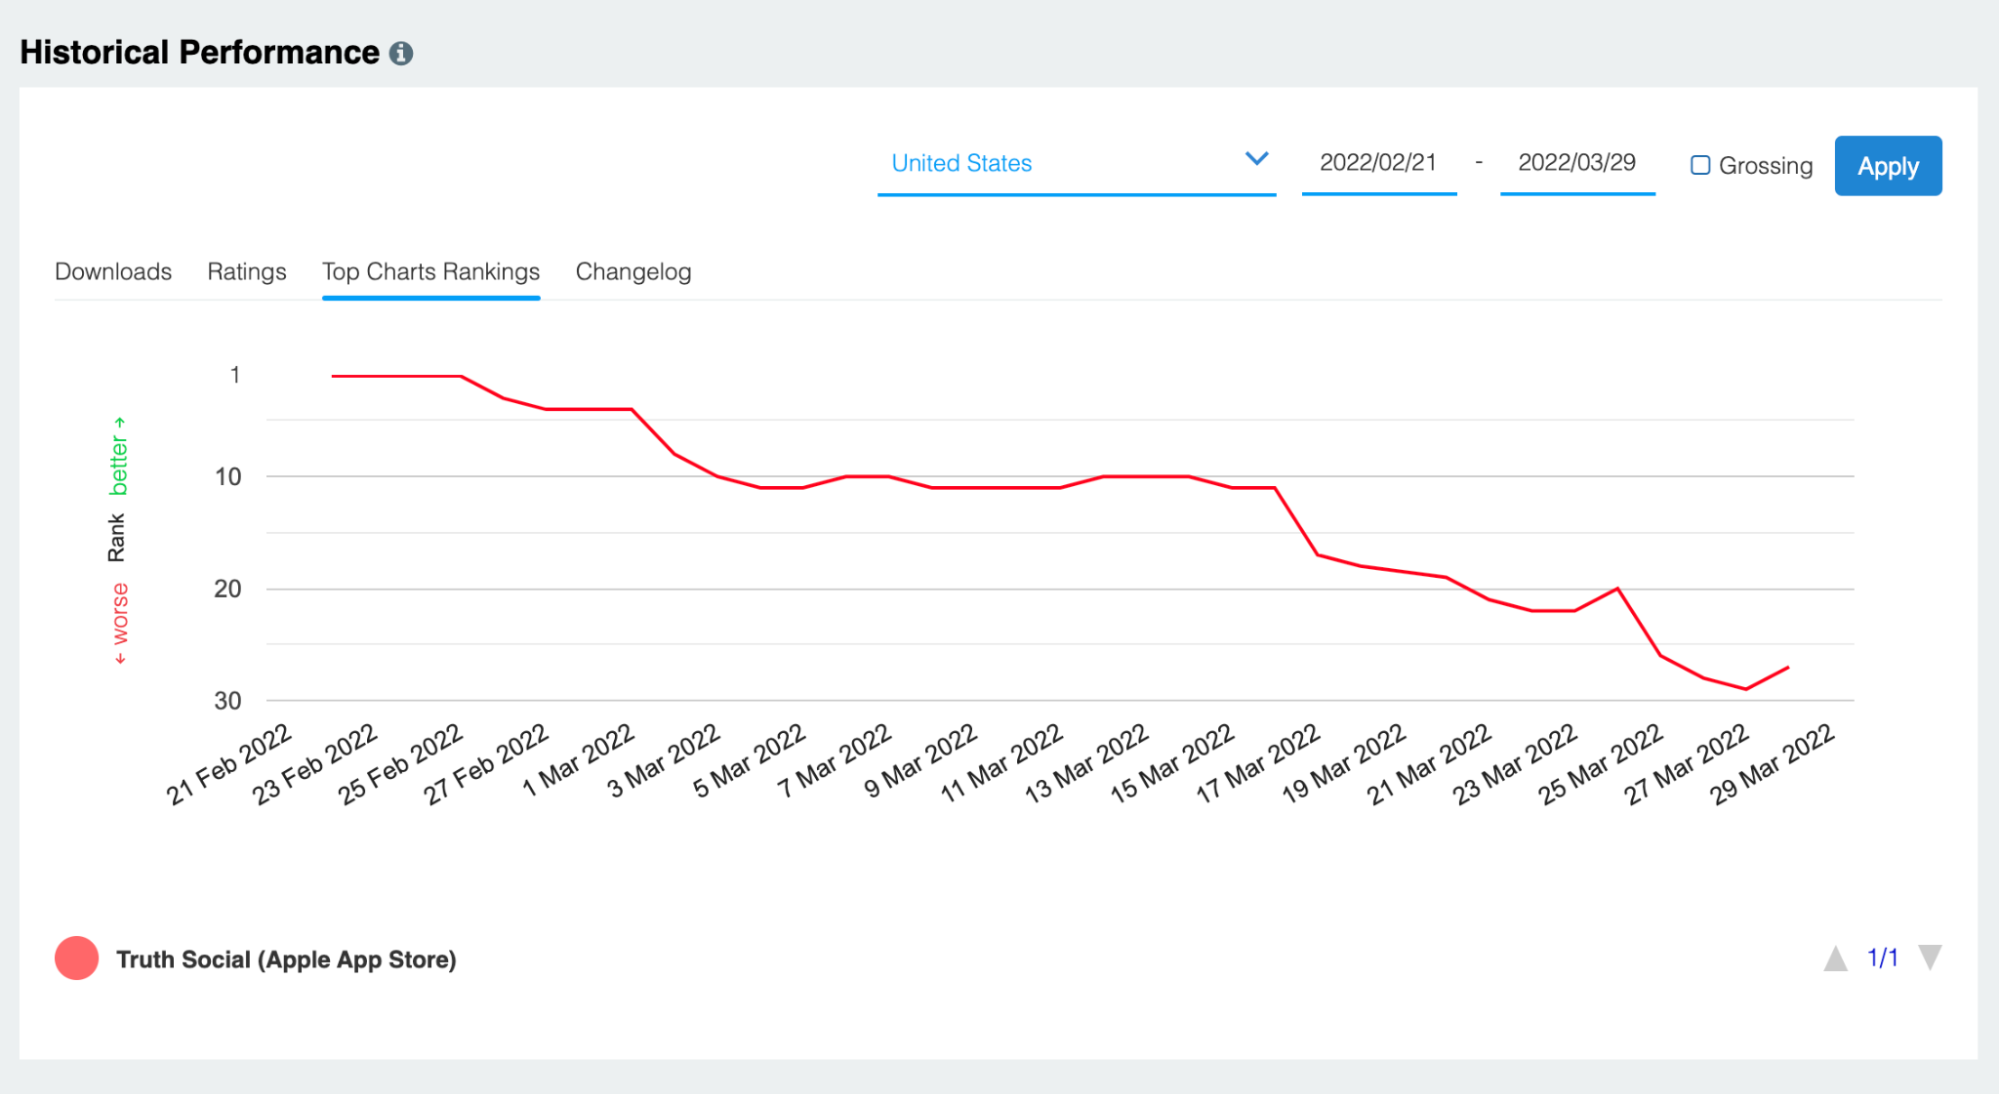The image size is (1999, 1095).
Task: Click the red Truth Social legend circle
Action: pos(77,958)
